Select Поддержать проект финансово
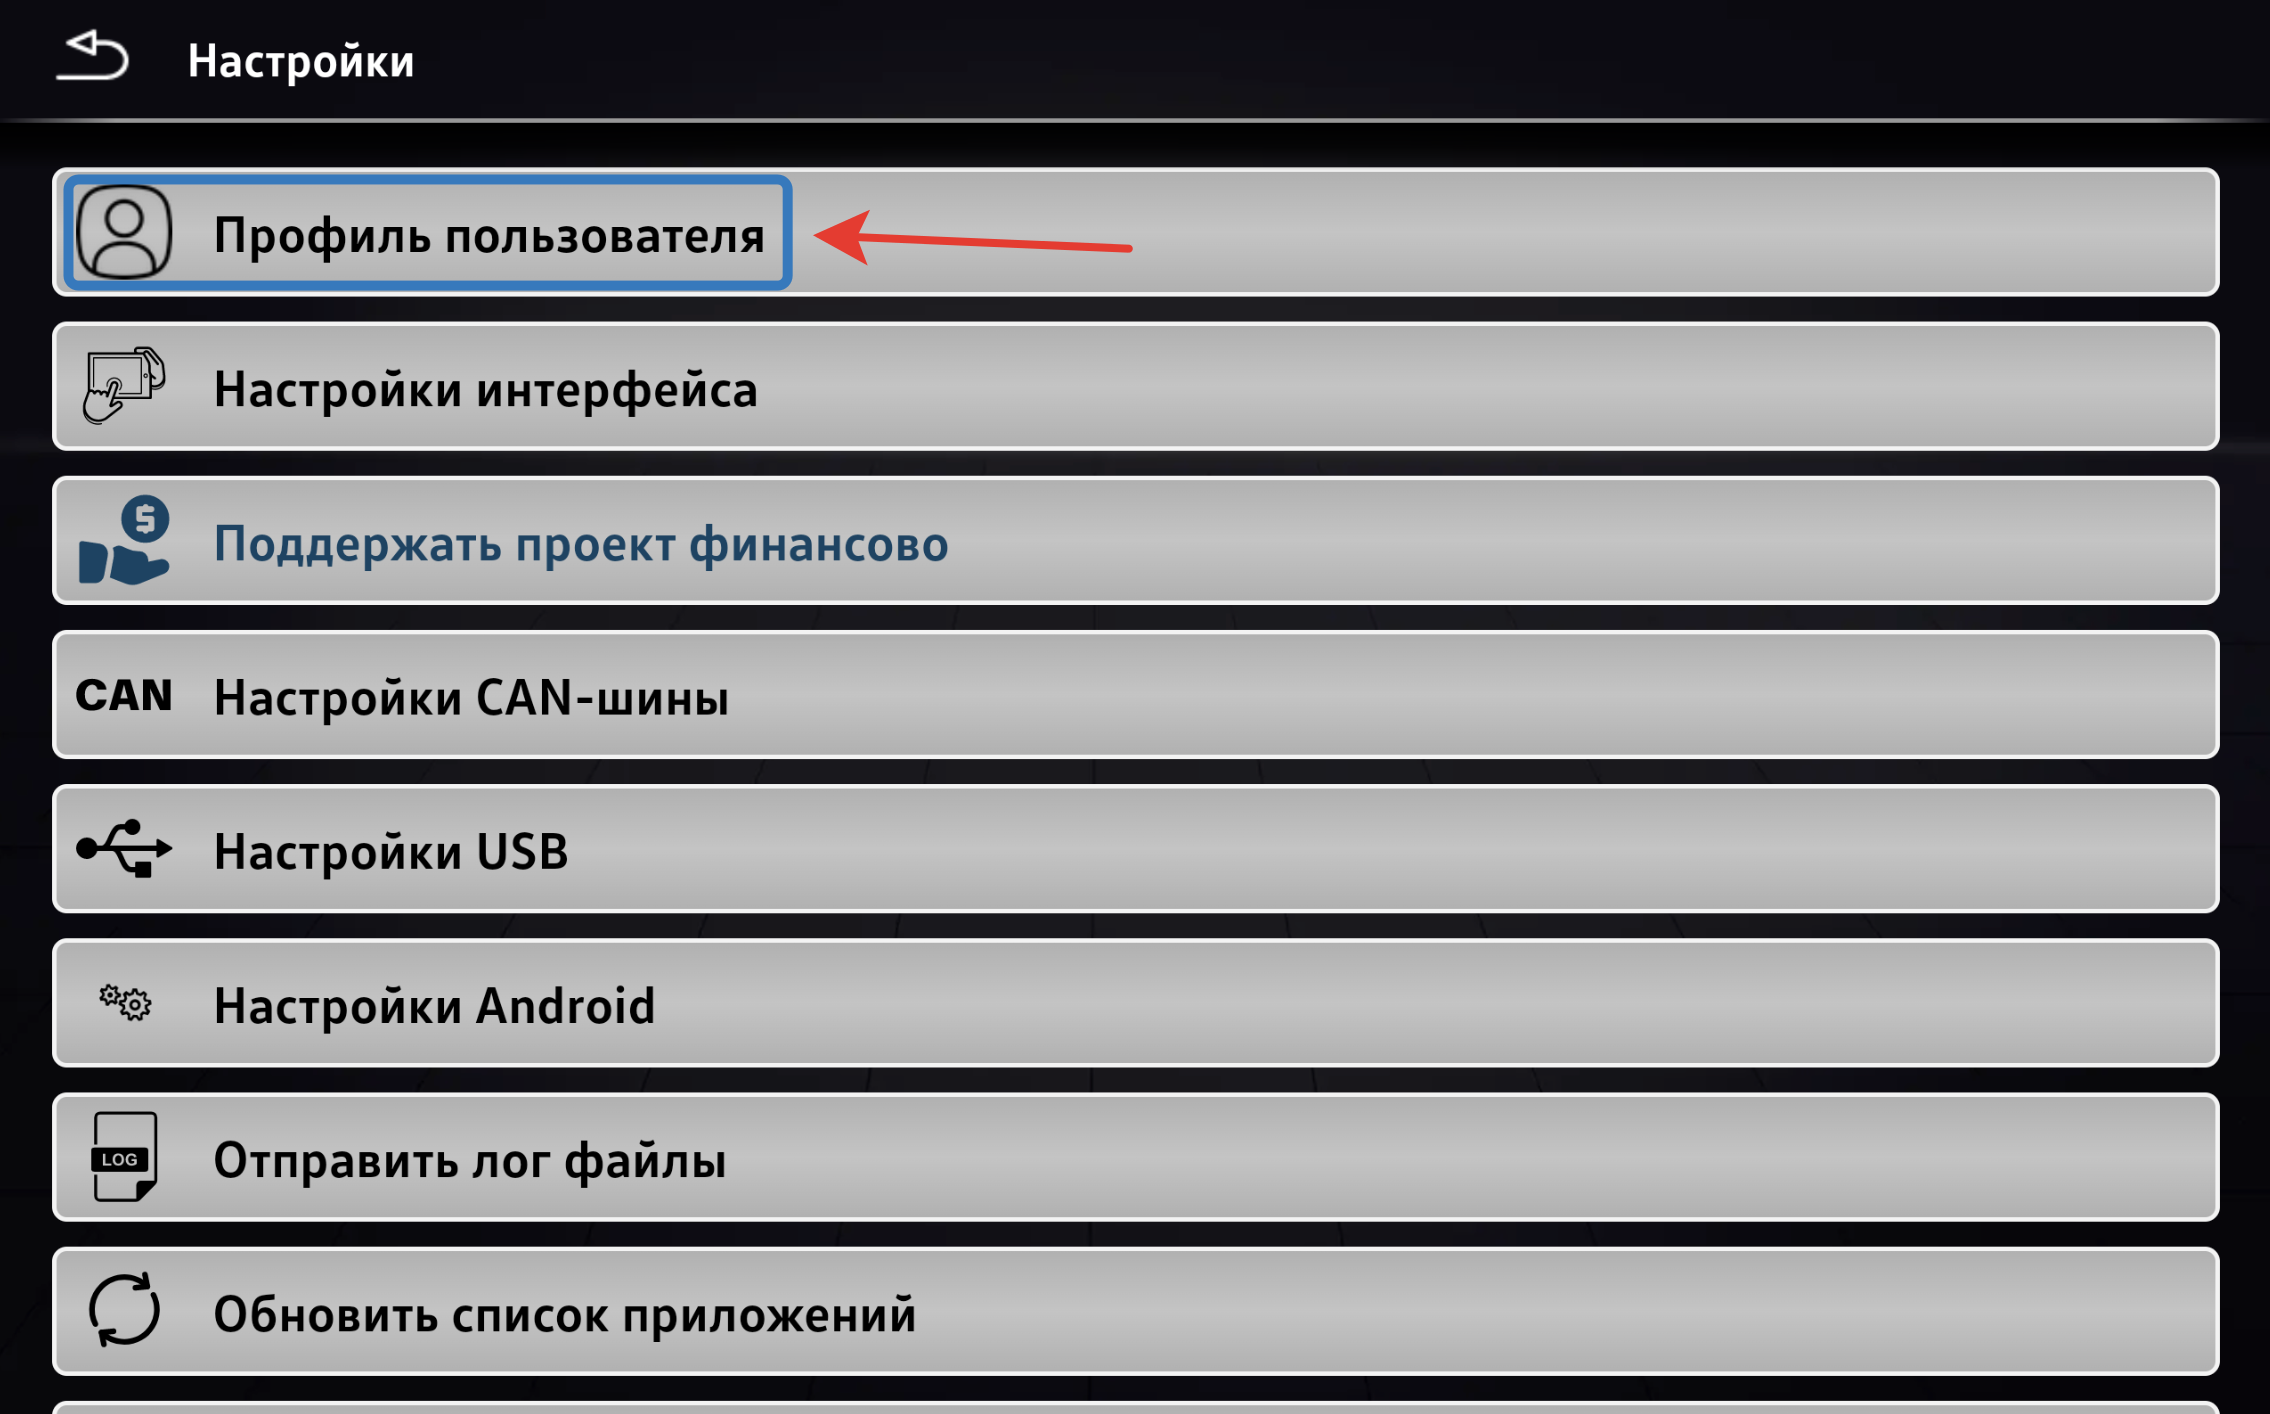This screenshot has height=1414, width=2270. (1135, 540)
